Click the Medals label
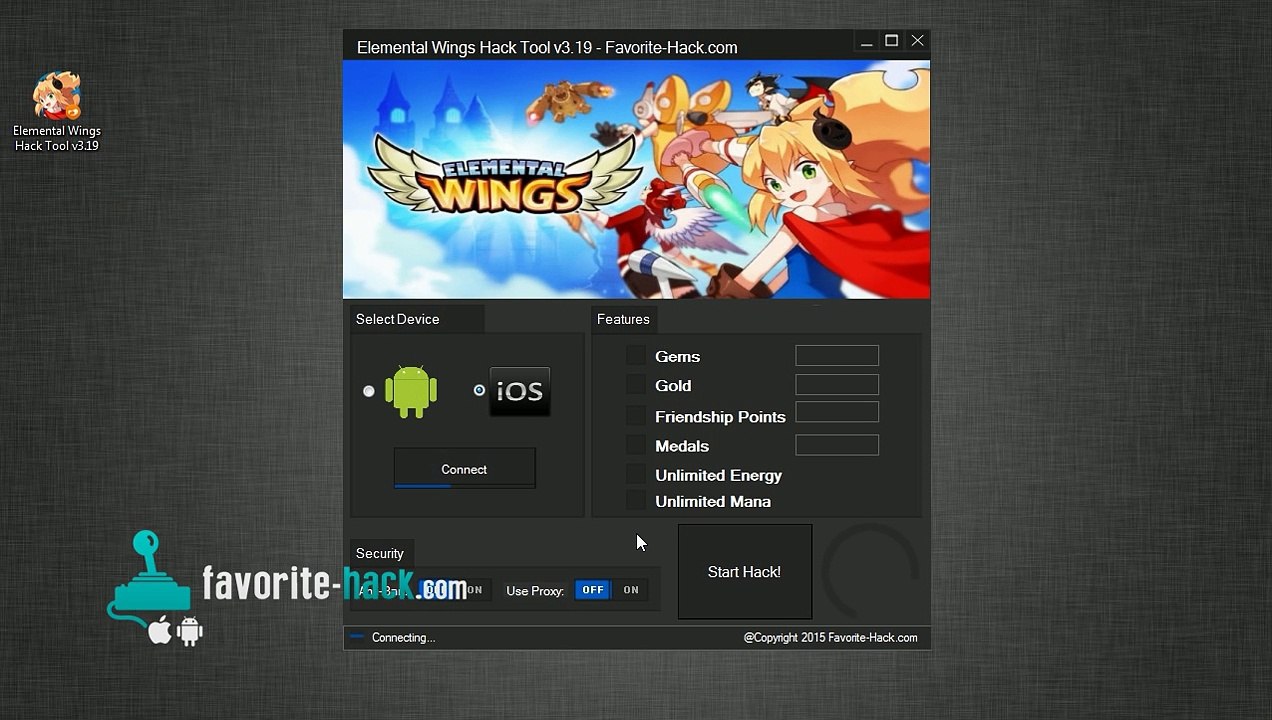The image size is (1272, 720). (682, 446)
